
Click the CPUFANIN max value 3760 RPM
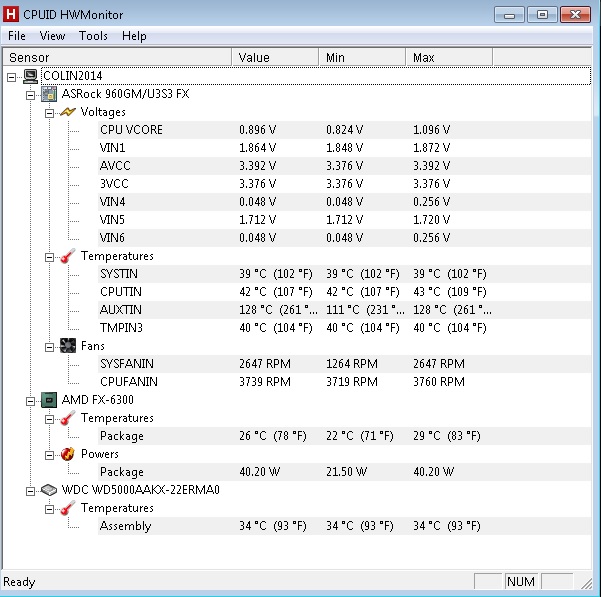438,382
